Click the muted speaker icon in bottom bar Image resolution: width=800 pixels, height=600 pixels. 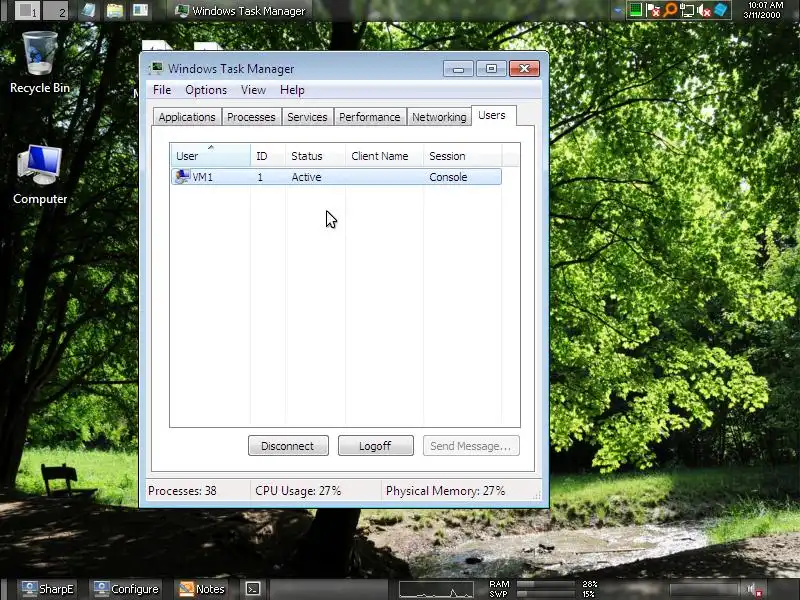point(755,590)
